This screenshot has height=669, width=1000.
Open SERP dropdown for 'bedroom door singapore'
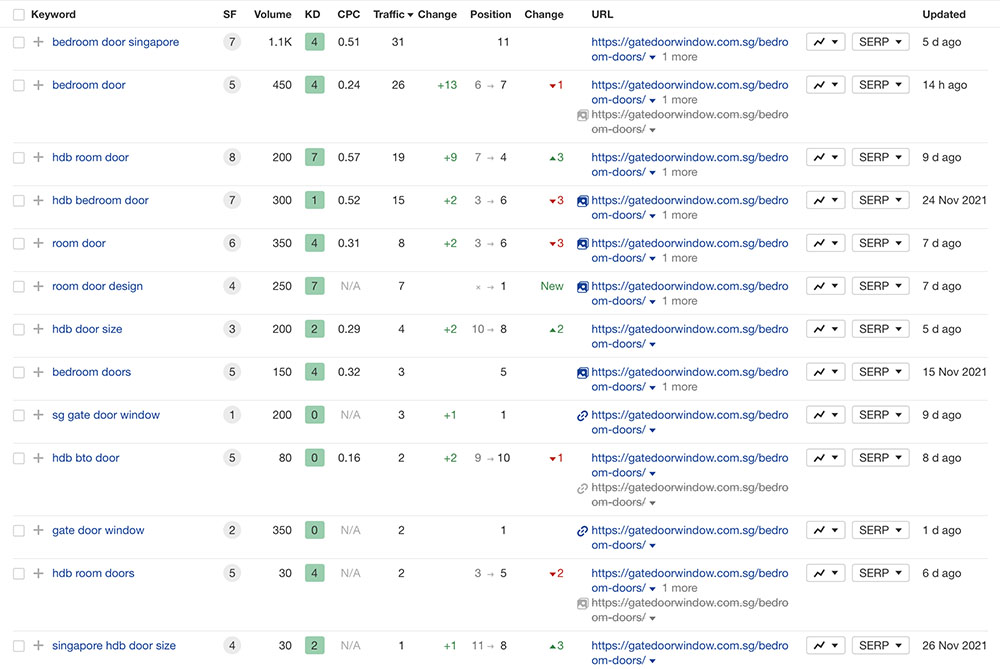point(880,42)
